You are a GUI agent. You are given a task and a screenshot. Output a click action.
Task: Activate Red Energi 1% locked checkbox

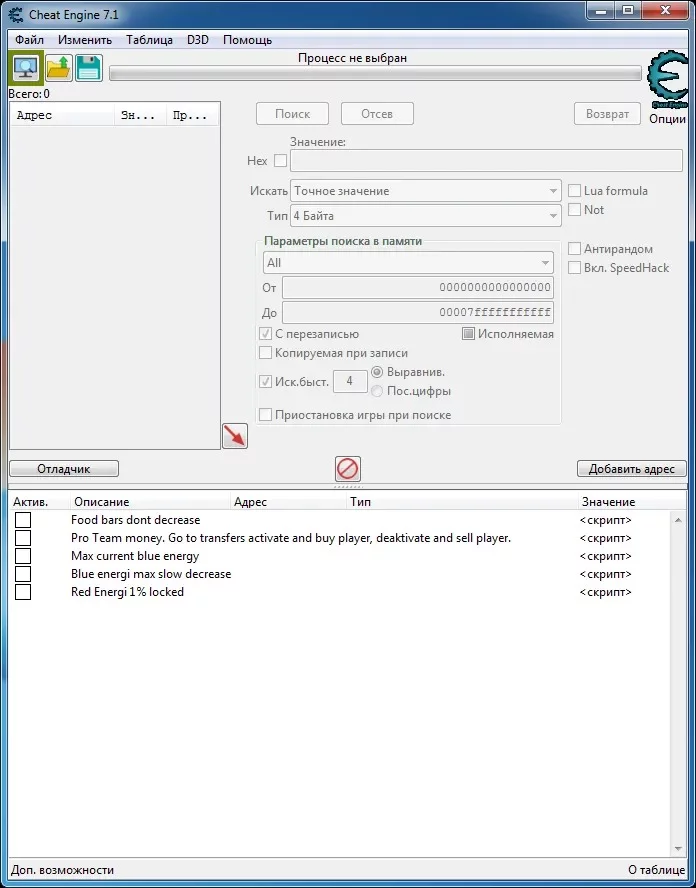[23, 592]
